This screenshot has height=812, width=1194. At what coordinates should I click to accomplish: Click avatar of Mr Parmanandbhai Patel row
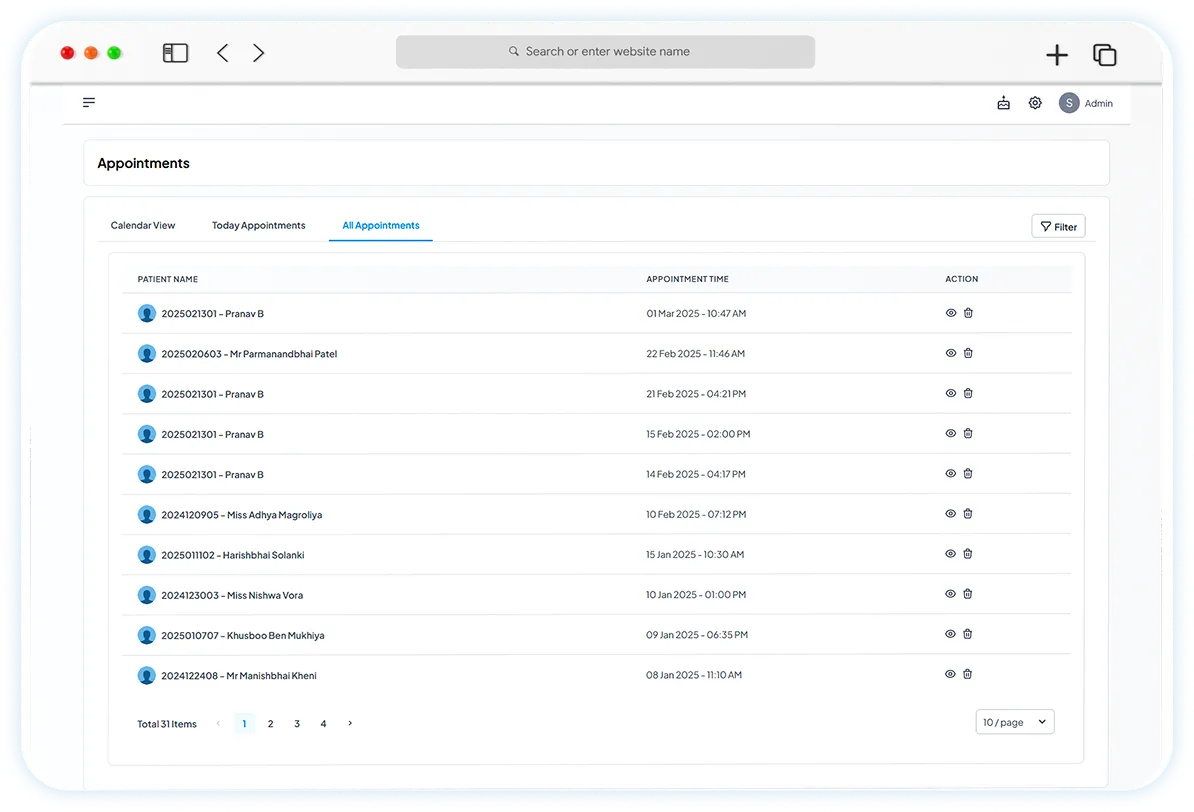pyautogui.click(x=147, y=353)
